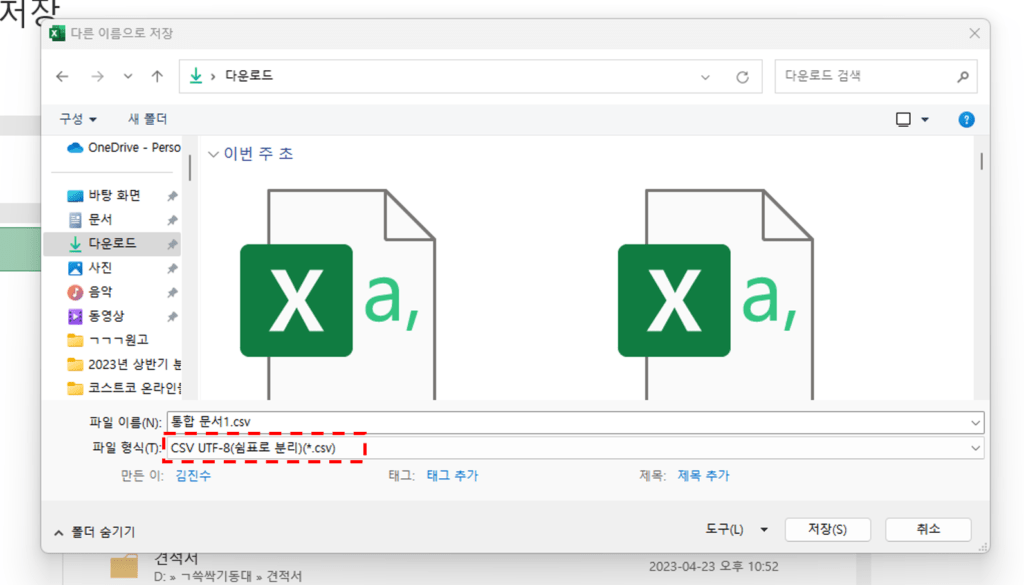1024x585 pixels.
Task: Collapse the folder pane with 폴더 숨기기
Action: coord(95,532)
